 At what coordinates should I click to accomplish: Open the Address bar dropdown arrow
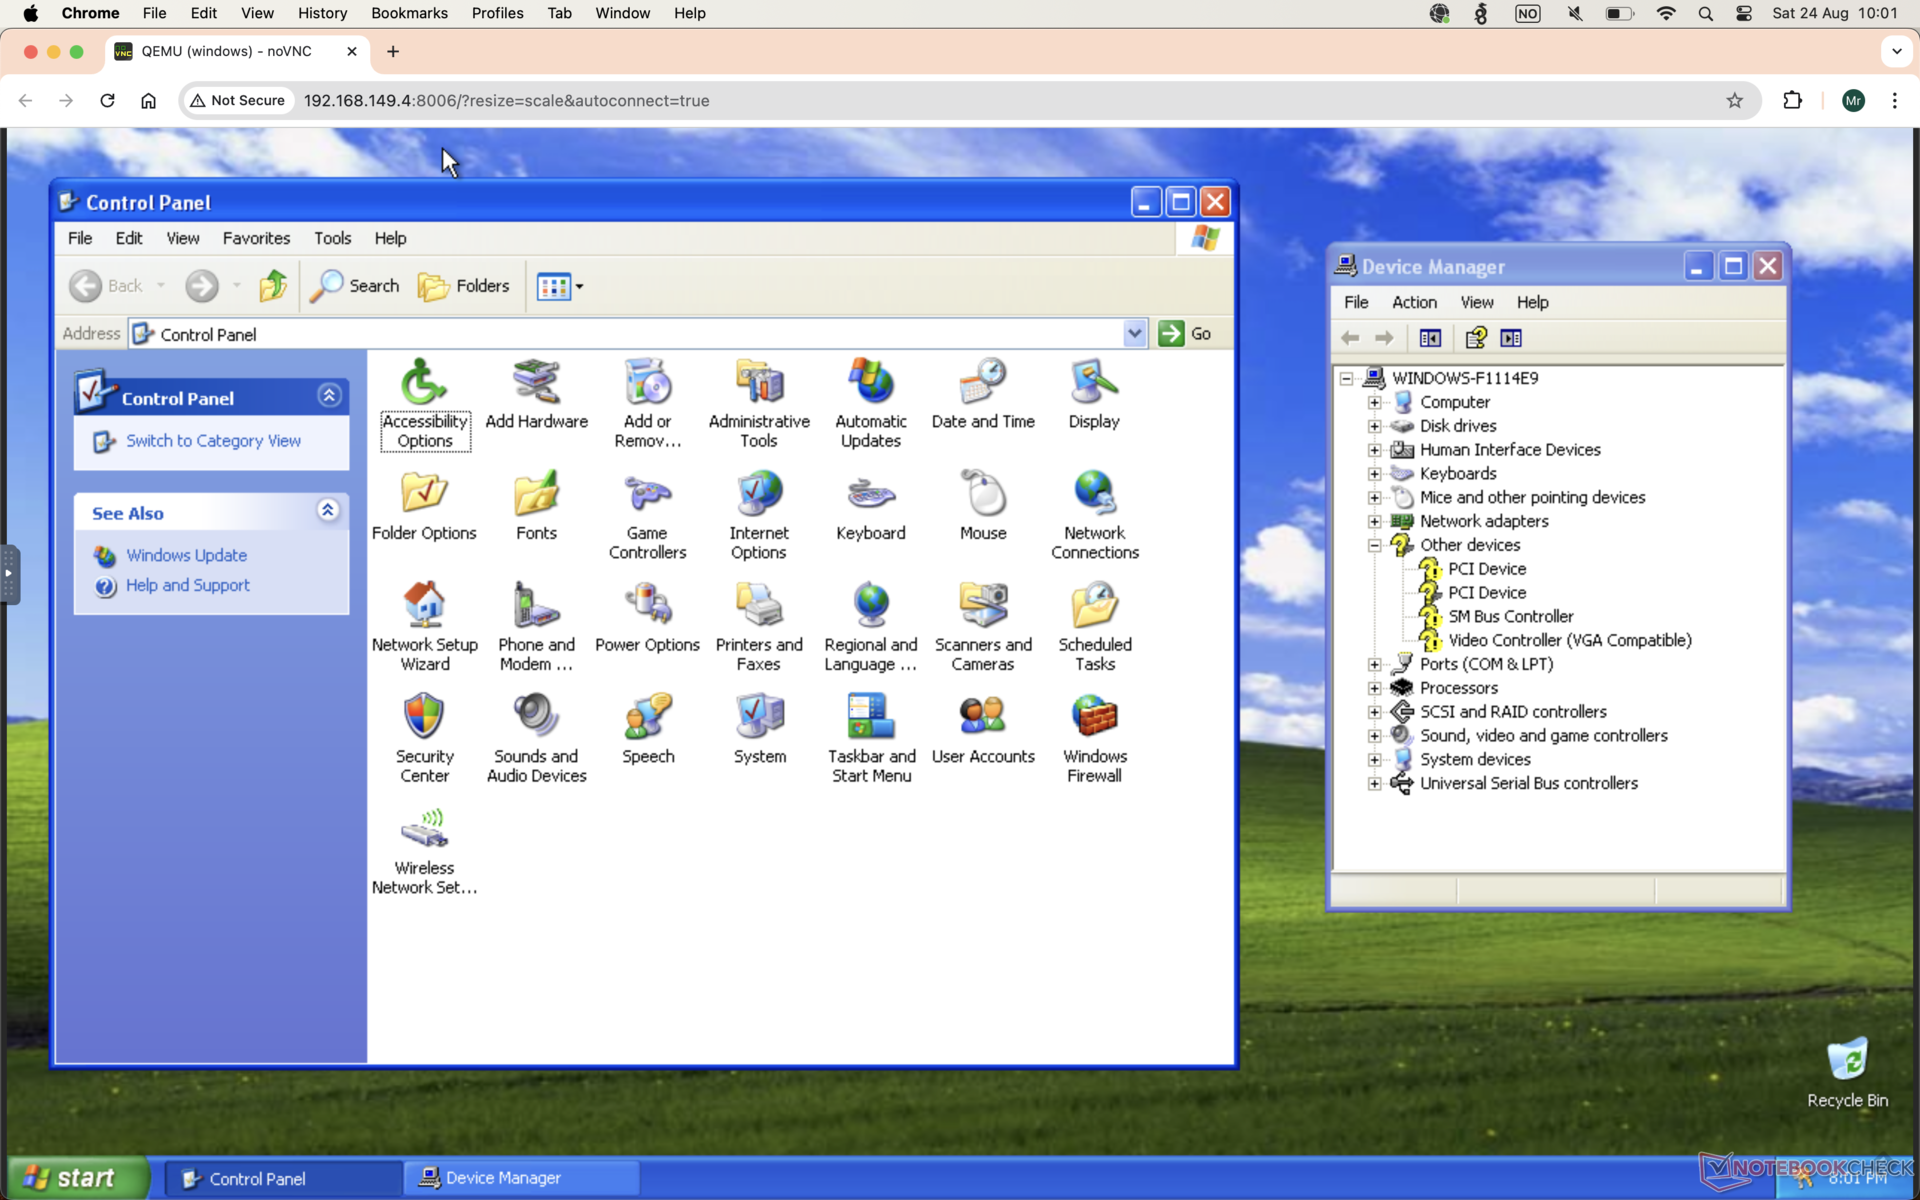[1134, 333]
